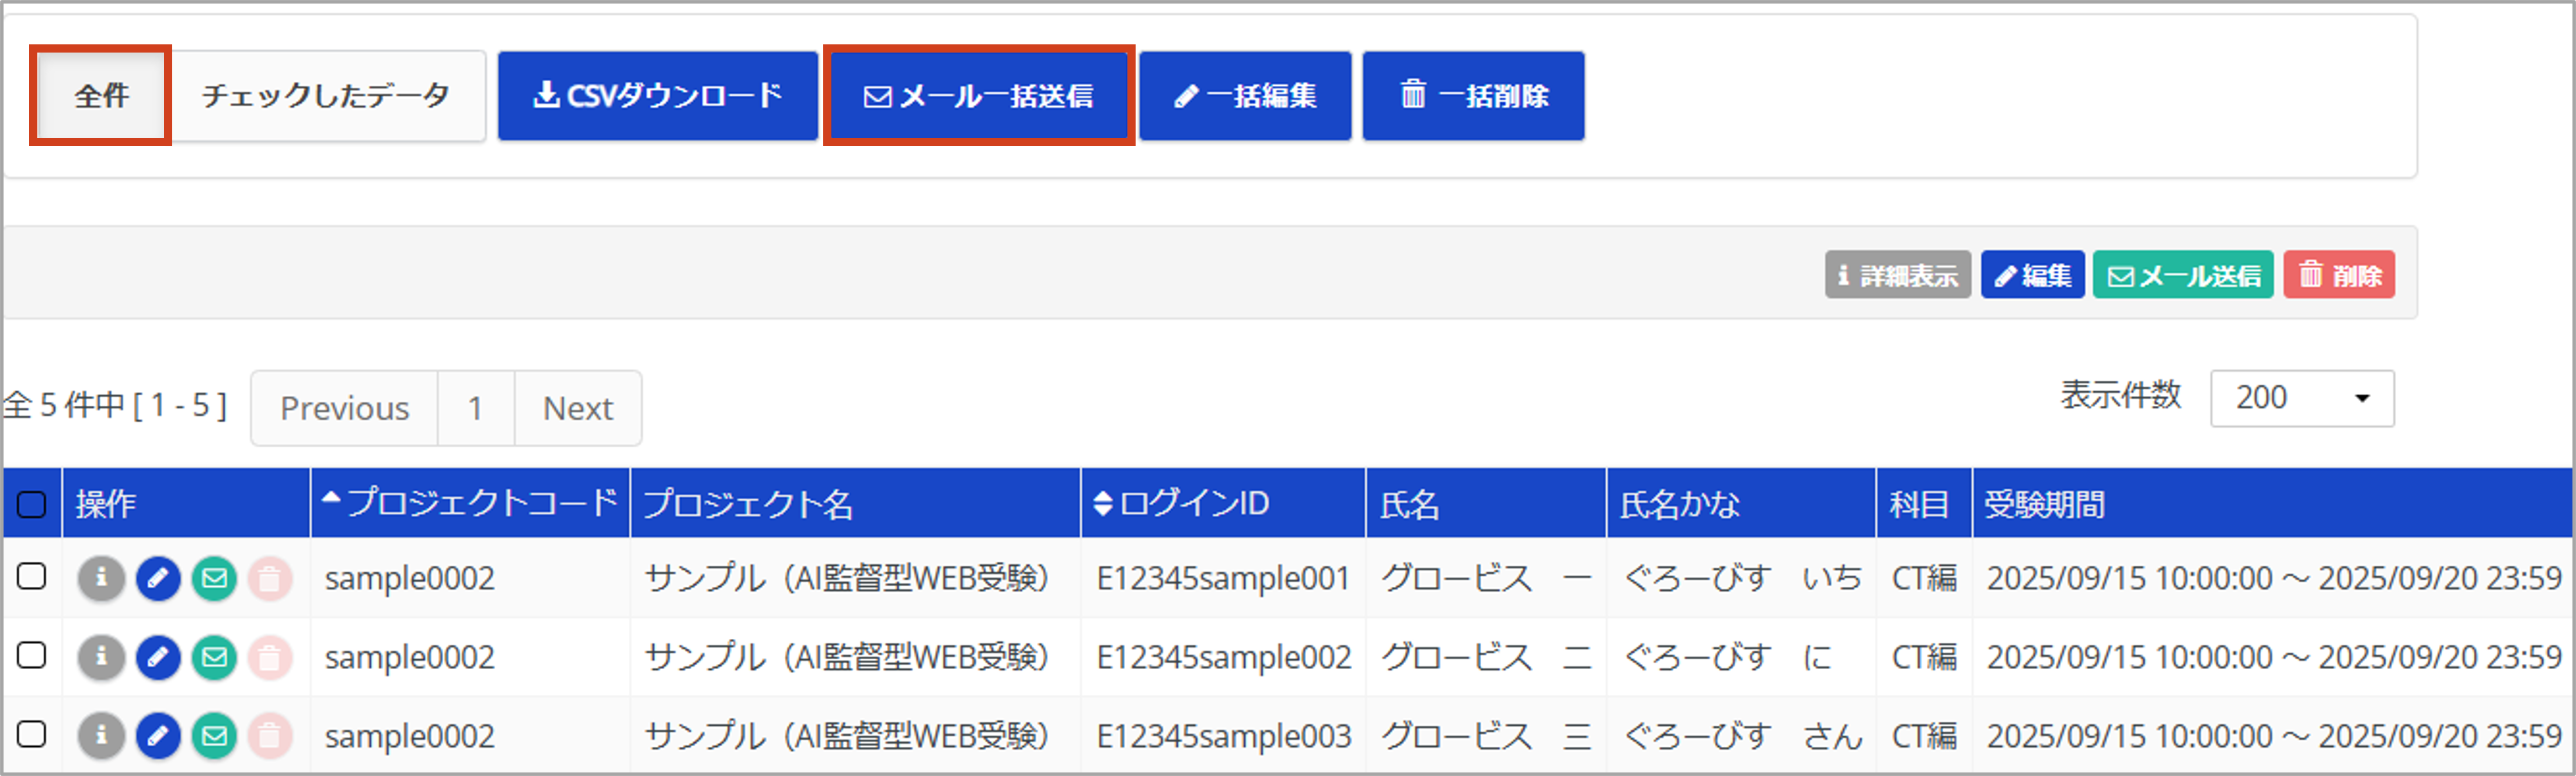This screenshot has height=776, width=2576.
Task: Click the 氏名かな column header
Action: (1741, 503)
